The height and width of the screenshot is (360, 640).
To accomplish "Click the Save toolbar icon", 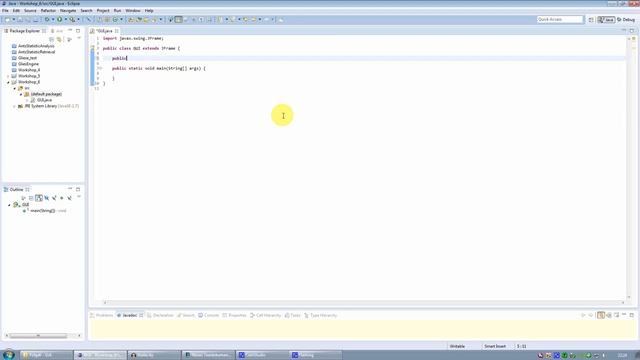I will pyautogui.click(x=20, y=20).
